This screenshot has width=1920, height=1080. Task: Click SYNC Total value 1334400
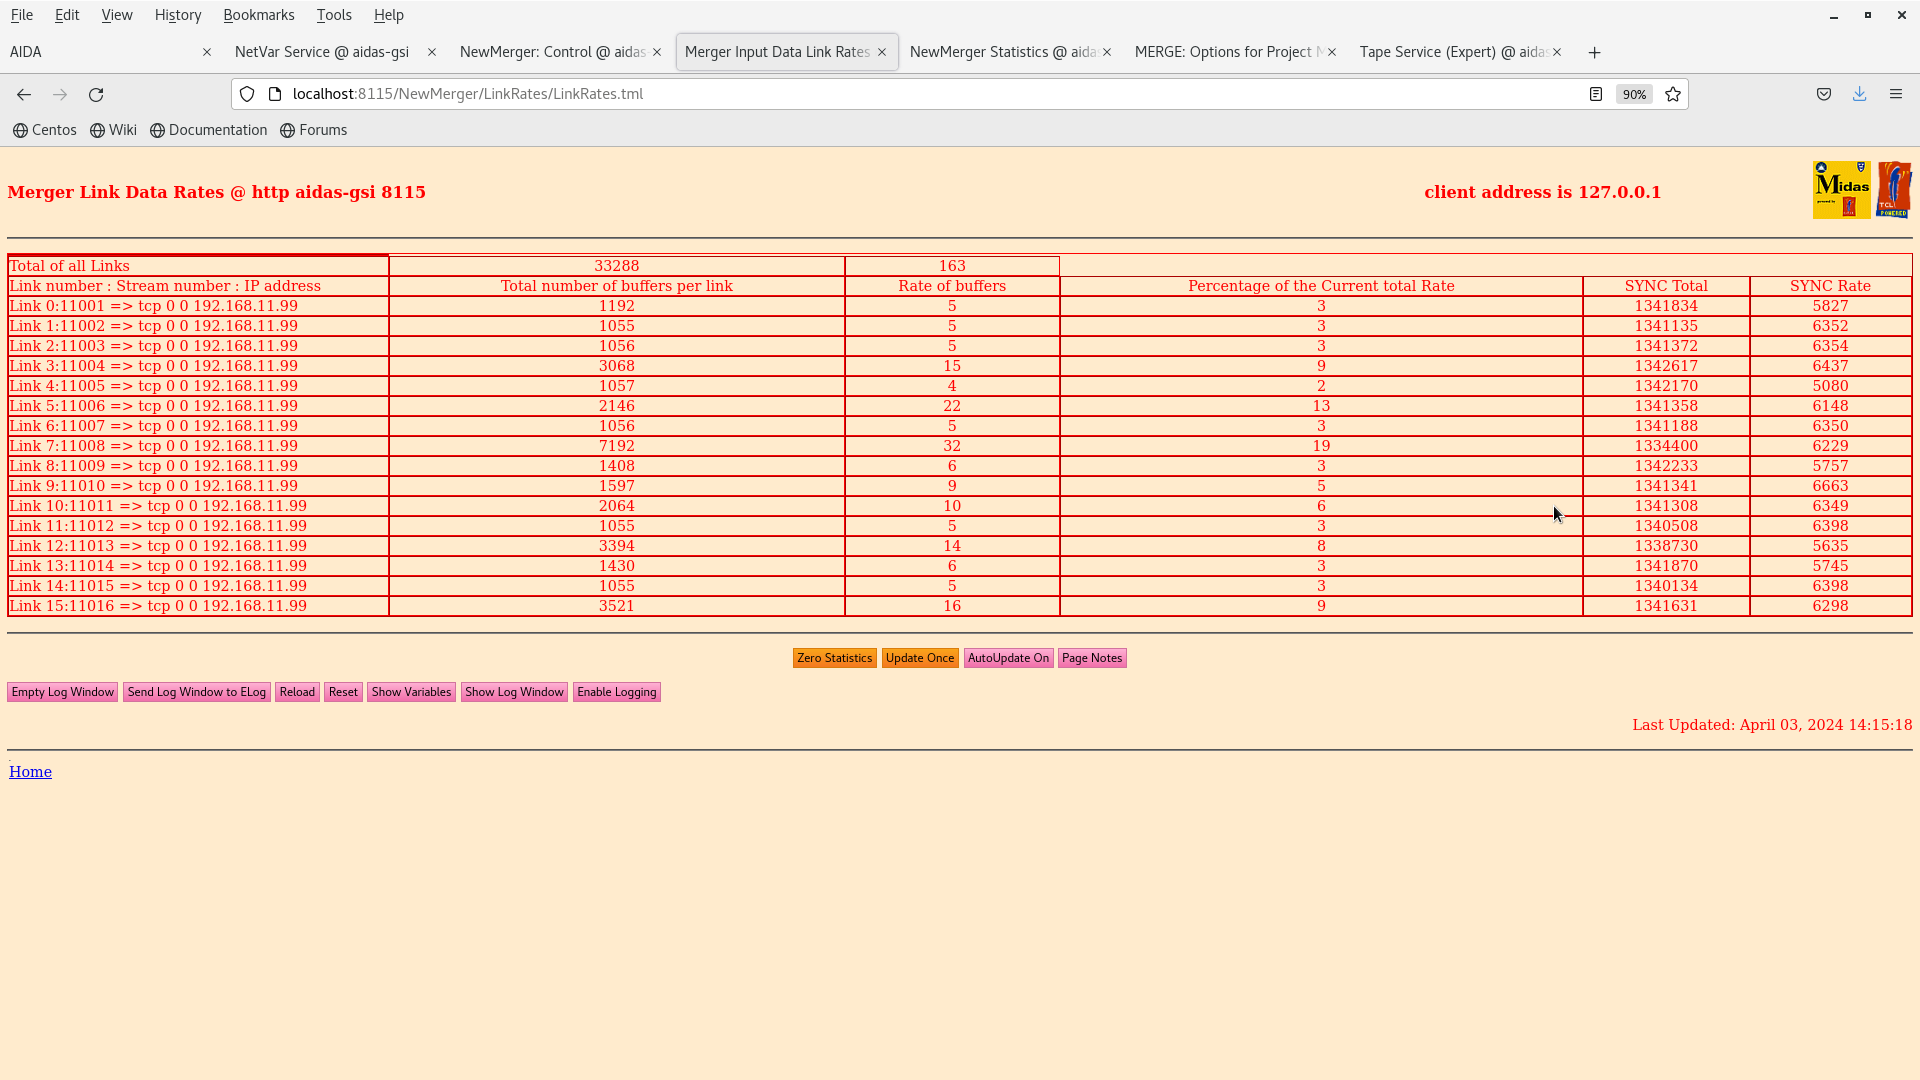point(1666,446)
